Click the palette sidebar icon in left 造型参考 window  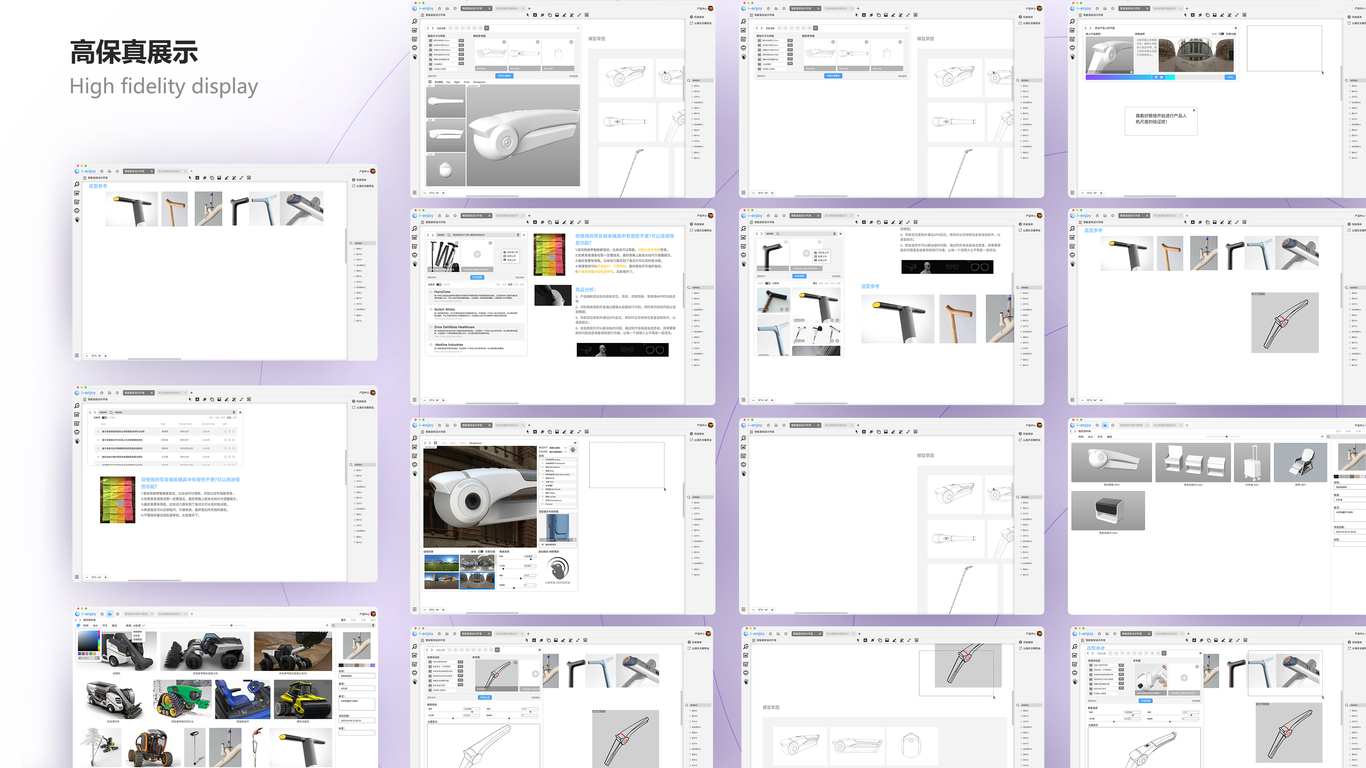coord(77,220)
